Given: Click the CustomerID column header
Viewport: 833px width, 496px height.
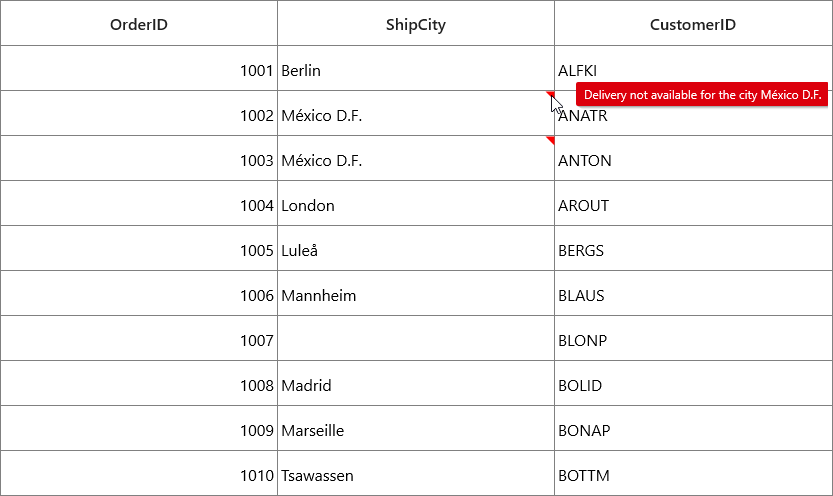Looking at the screenshot, I should tap(693, 23).
